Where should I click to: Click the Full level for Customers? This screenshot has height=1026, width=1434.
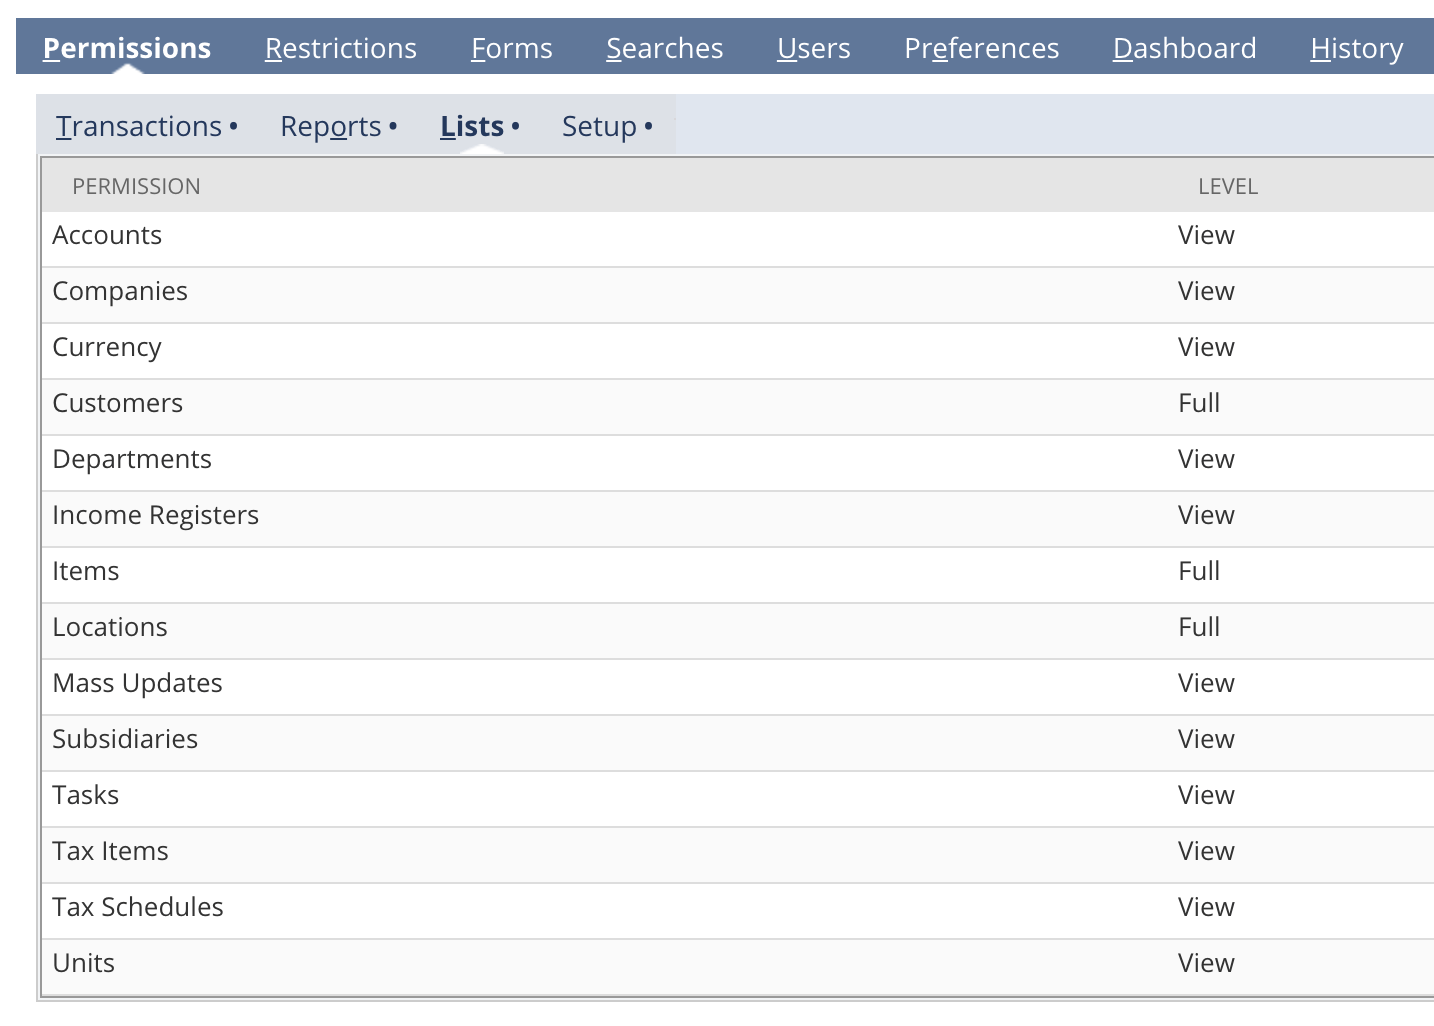coord(1199,403)
